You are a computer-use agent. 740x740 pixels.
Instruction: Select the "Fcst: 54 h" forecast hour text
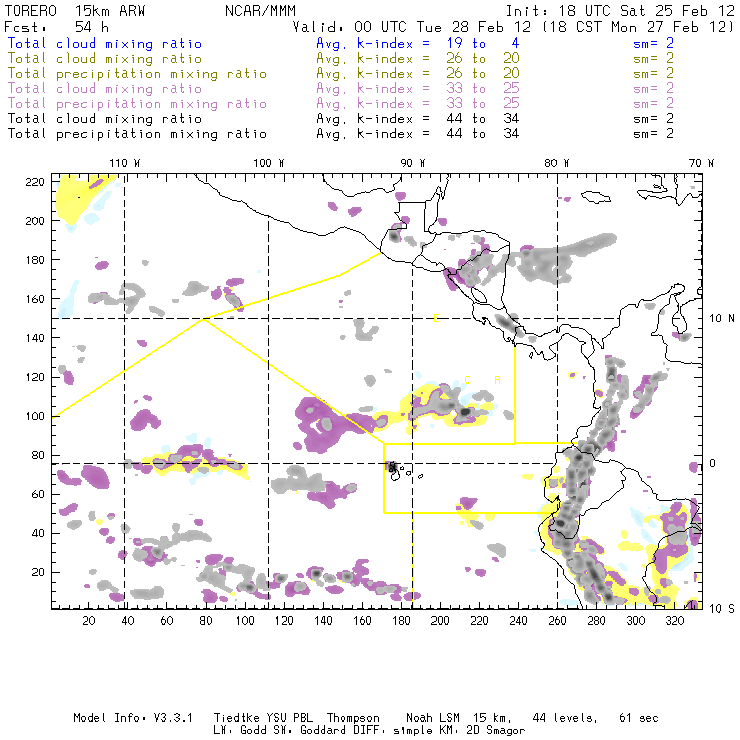coord(57,27)
